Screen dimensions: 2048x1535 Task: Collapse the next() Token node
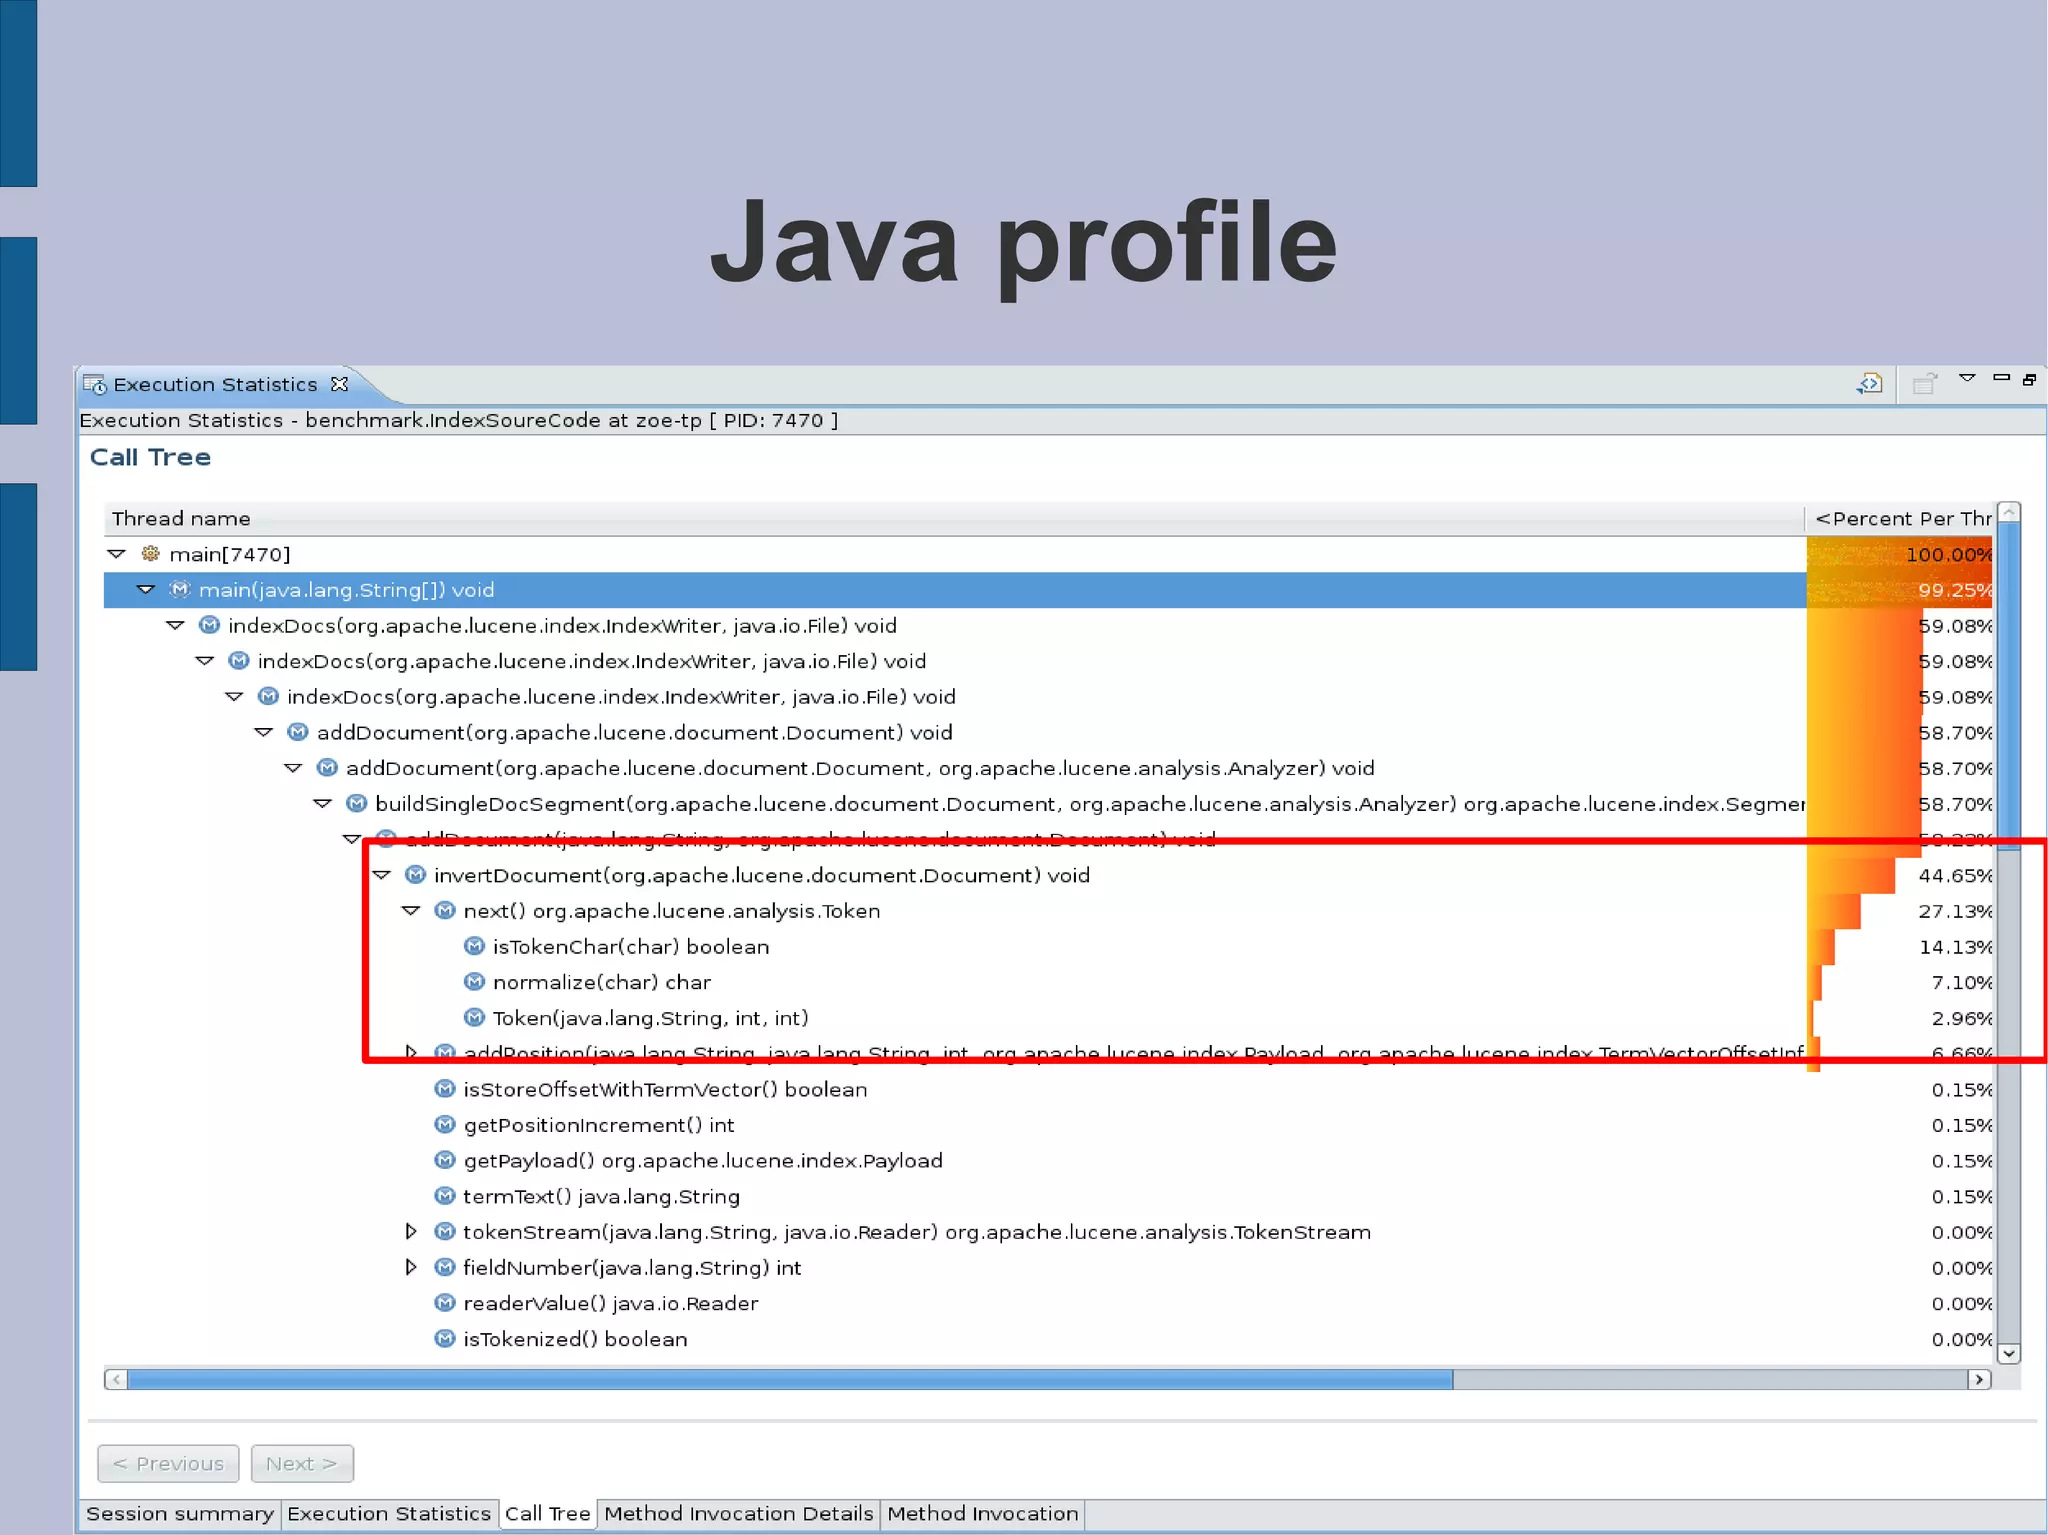click(410, 911)
